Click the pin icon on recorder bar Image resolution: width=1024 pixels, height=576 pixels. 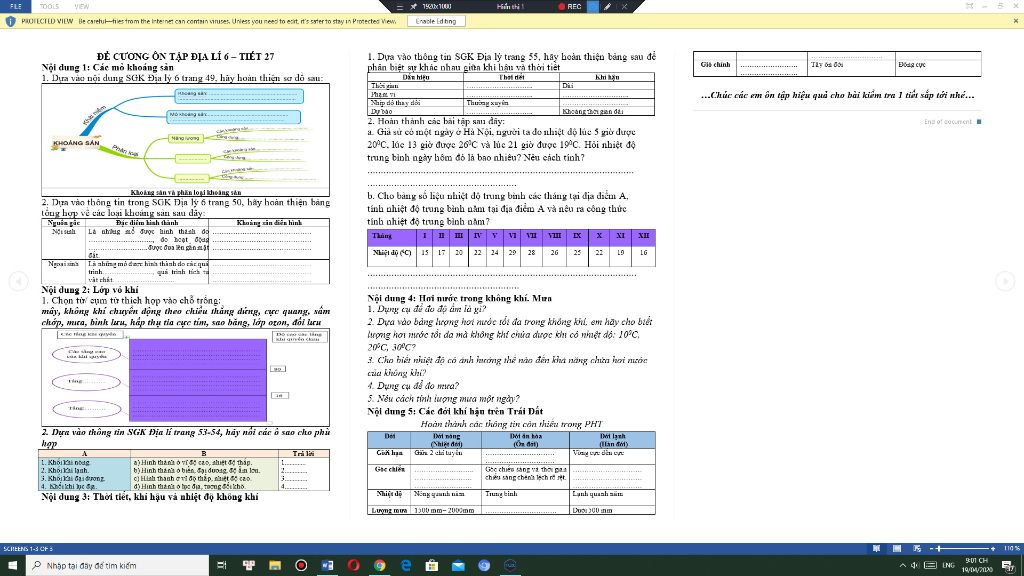pyautogui.click(x=413, y=7)
